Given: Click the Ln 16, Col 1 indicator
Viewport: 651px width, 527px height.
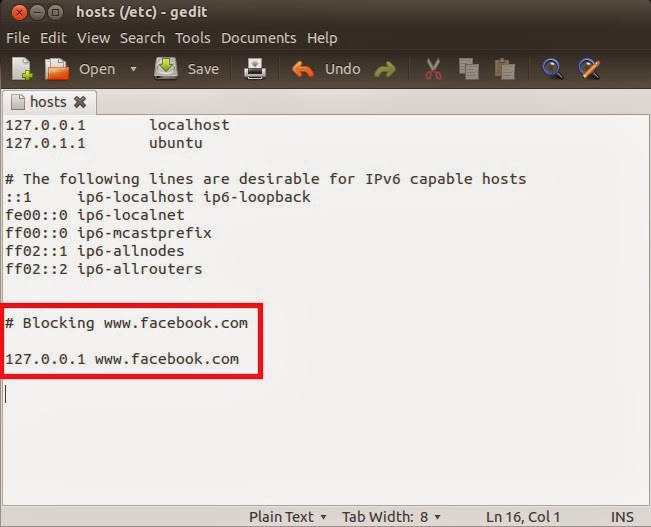Looking at the screenshot, I should tap(523, 517).
